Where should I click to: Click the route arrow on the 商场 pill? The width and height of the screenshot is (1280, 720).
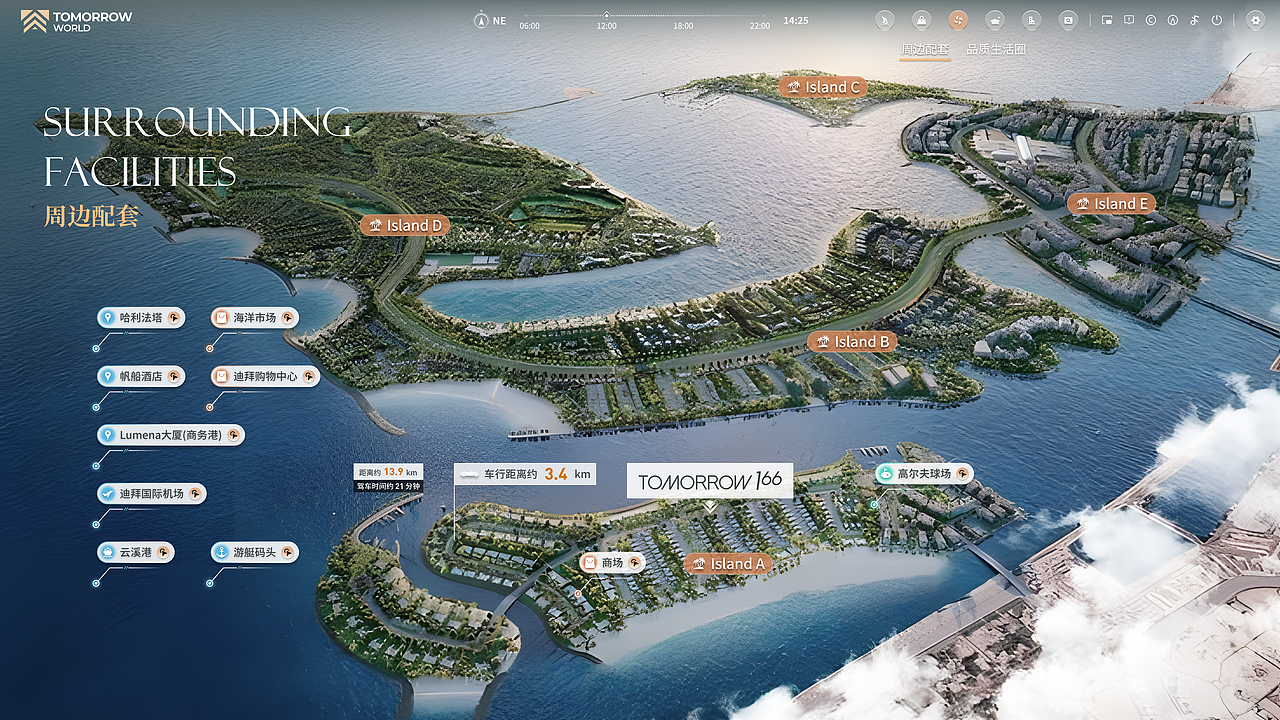tap(634, 563)
